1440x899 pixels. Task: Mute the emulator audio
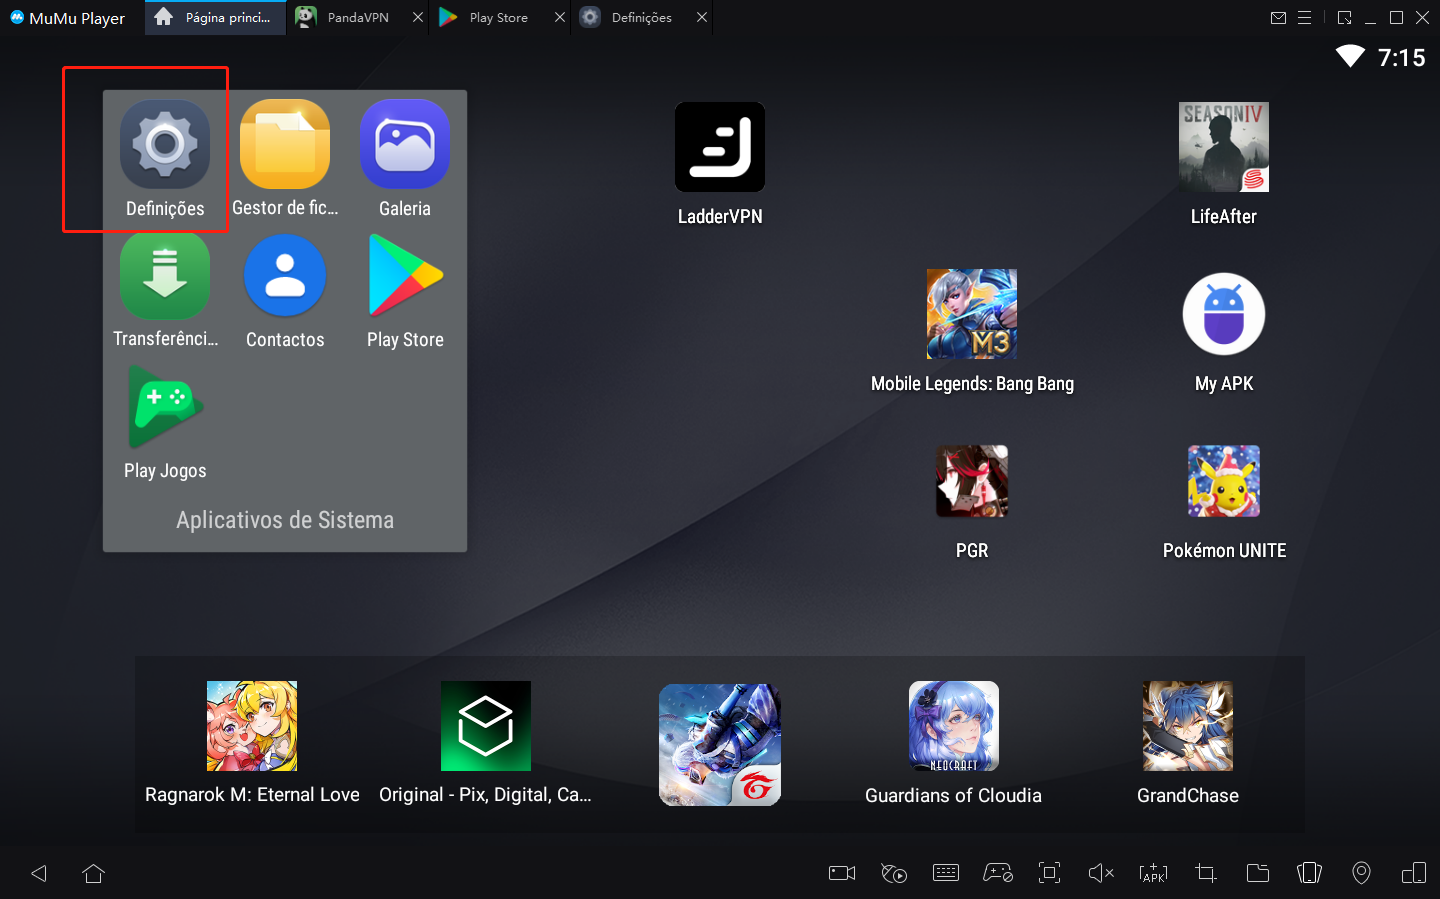point(1101,873)
